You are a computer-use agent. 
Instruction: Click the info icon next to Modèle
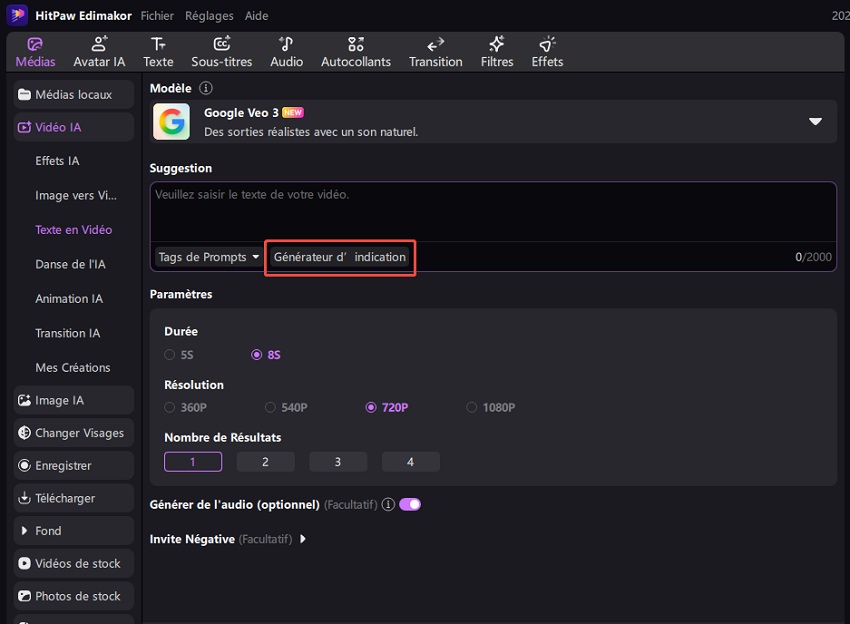pyautogui.click(x=206, y=88)
